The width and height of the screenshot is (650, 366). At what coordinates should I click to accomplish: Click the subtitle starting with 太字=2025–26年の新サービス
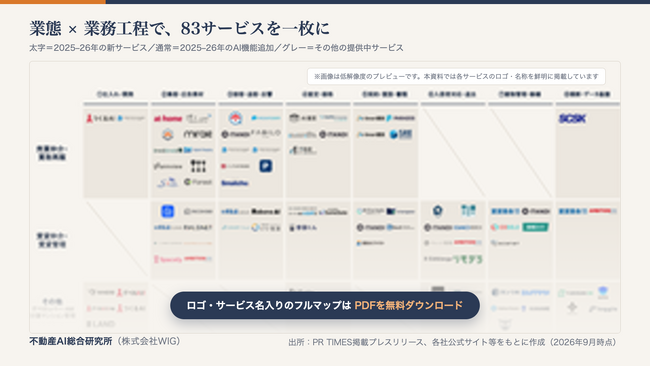216,48
